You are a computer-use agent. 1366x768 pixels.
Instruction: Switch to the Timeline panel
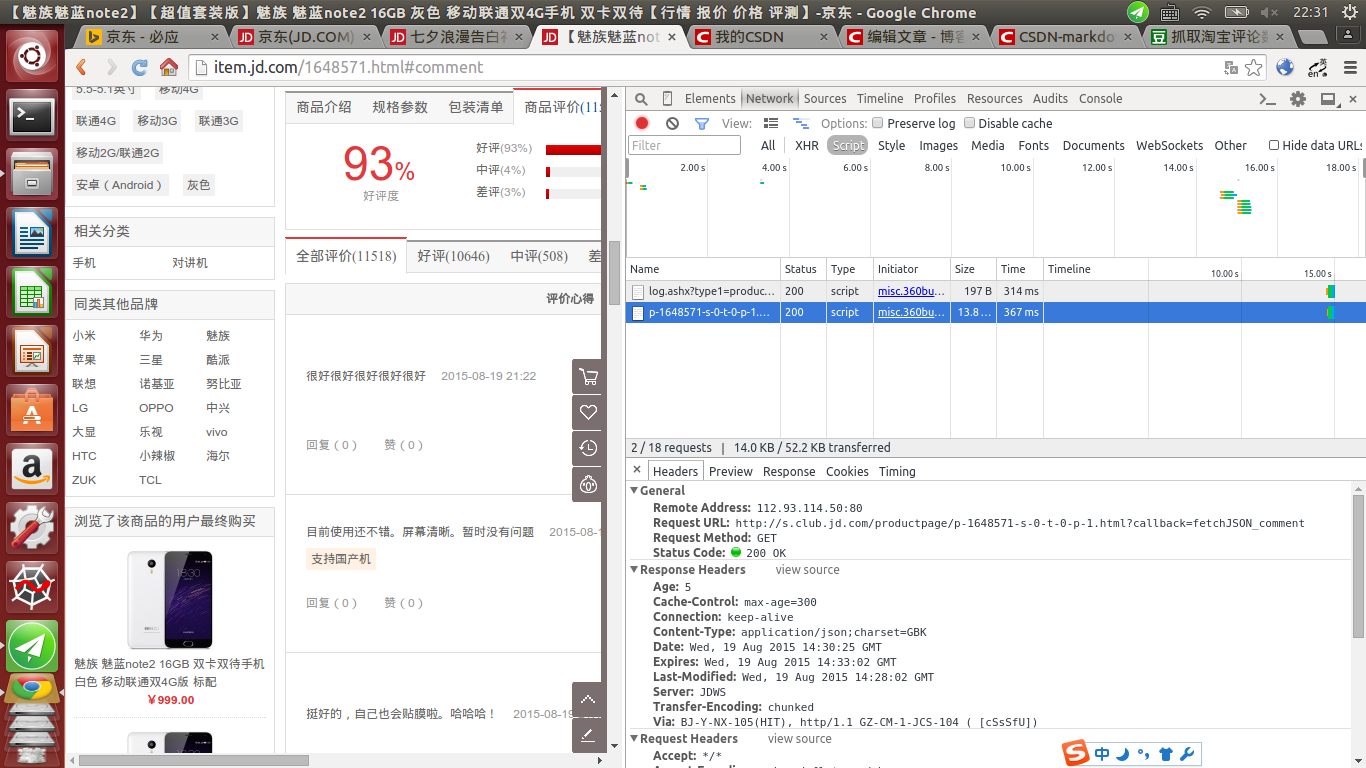click(880, 99)
